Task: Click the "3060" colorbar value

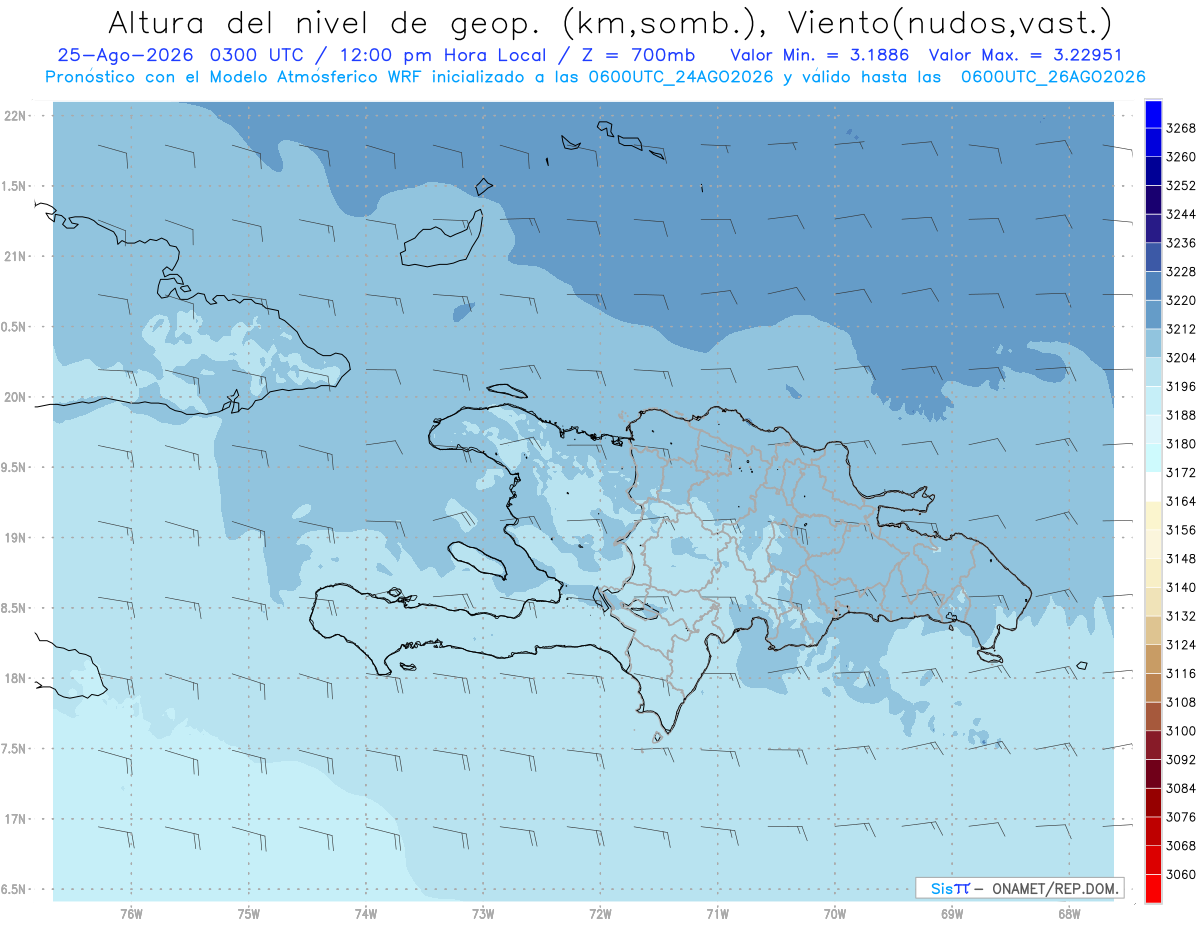Action: (1181, 874)
